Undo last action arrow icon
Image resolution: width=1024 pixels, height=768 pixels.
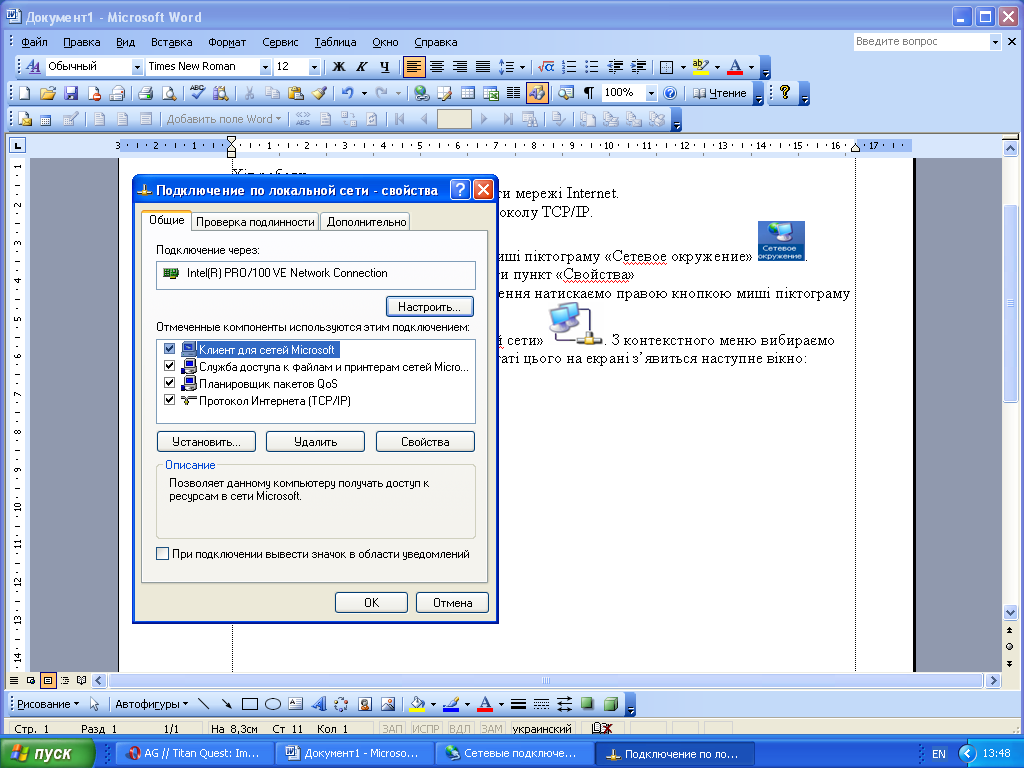tap(347, 93)
